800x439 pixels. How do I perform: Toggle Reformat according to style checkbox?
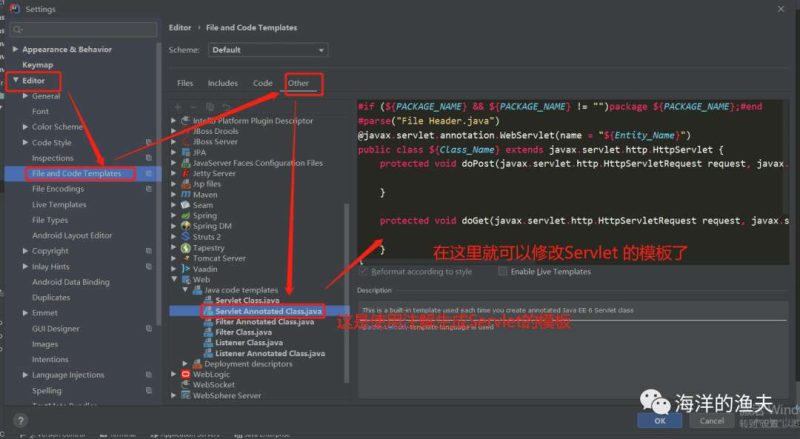click(364, 271)
